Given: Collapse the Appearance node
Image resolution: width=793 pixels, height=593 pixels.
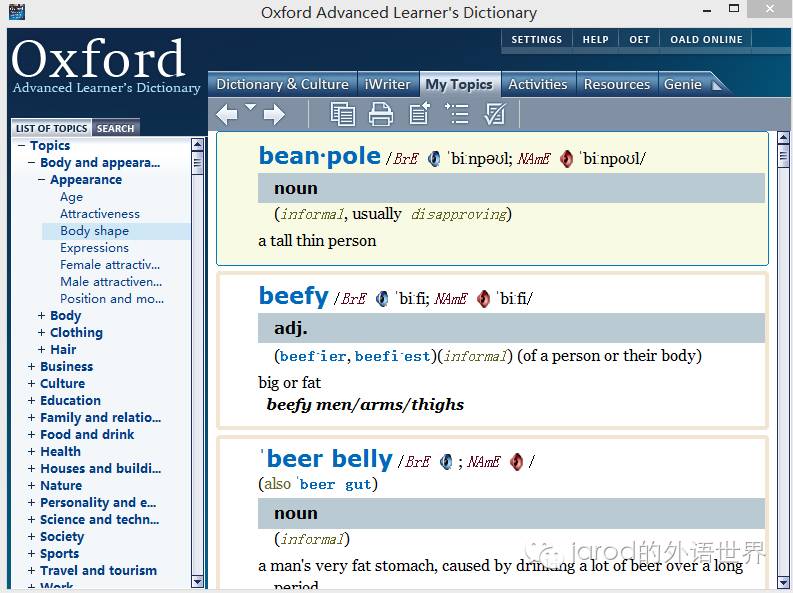Looking at the screenshot, I should 41,179.
